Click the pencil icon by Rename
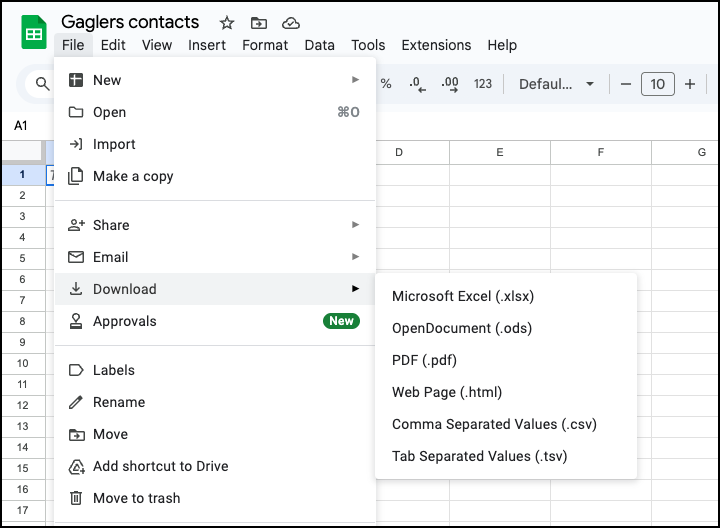Viewport: 720px width, 528px height. click(x=76, y=402)
